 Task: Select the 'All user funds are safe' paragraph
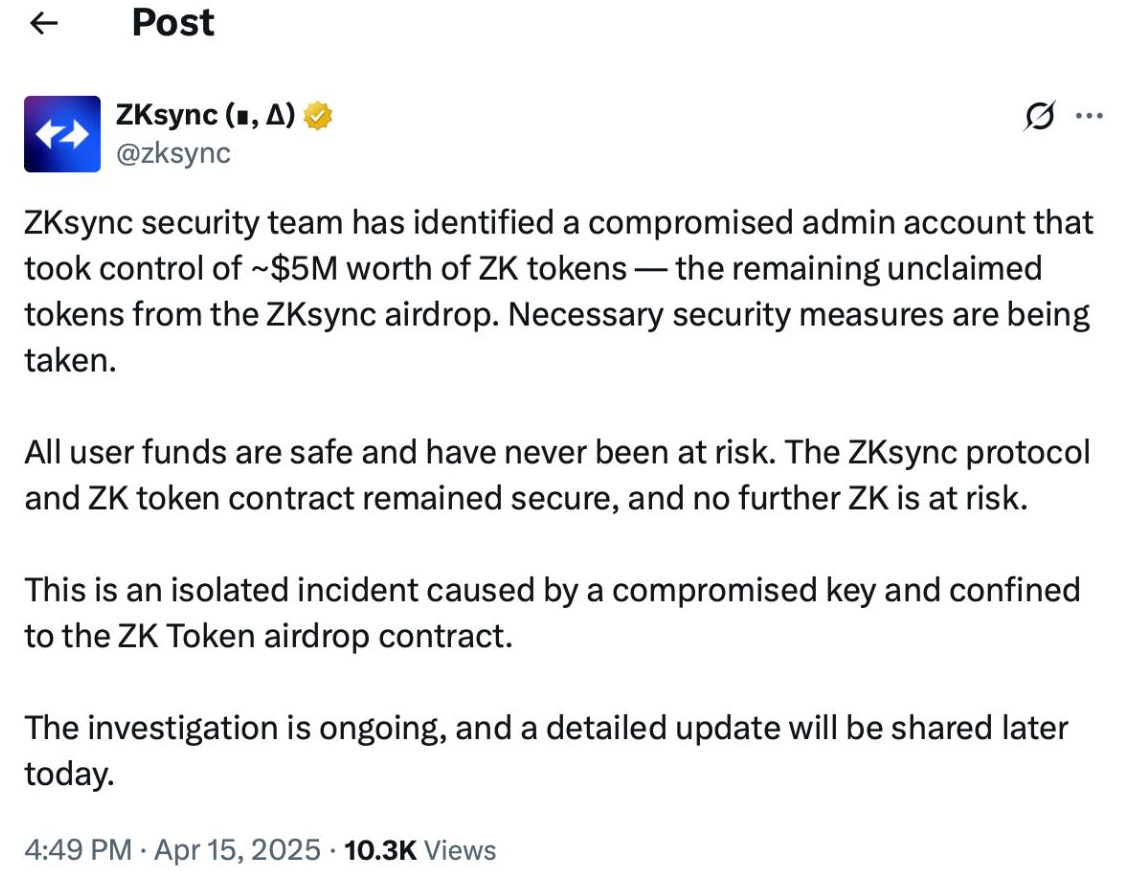pos(557,476)
